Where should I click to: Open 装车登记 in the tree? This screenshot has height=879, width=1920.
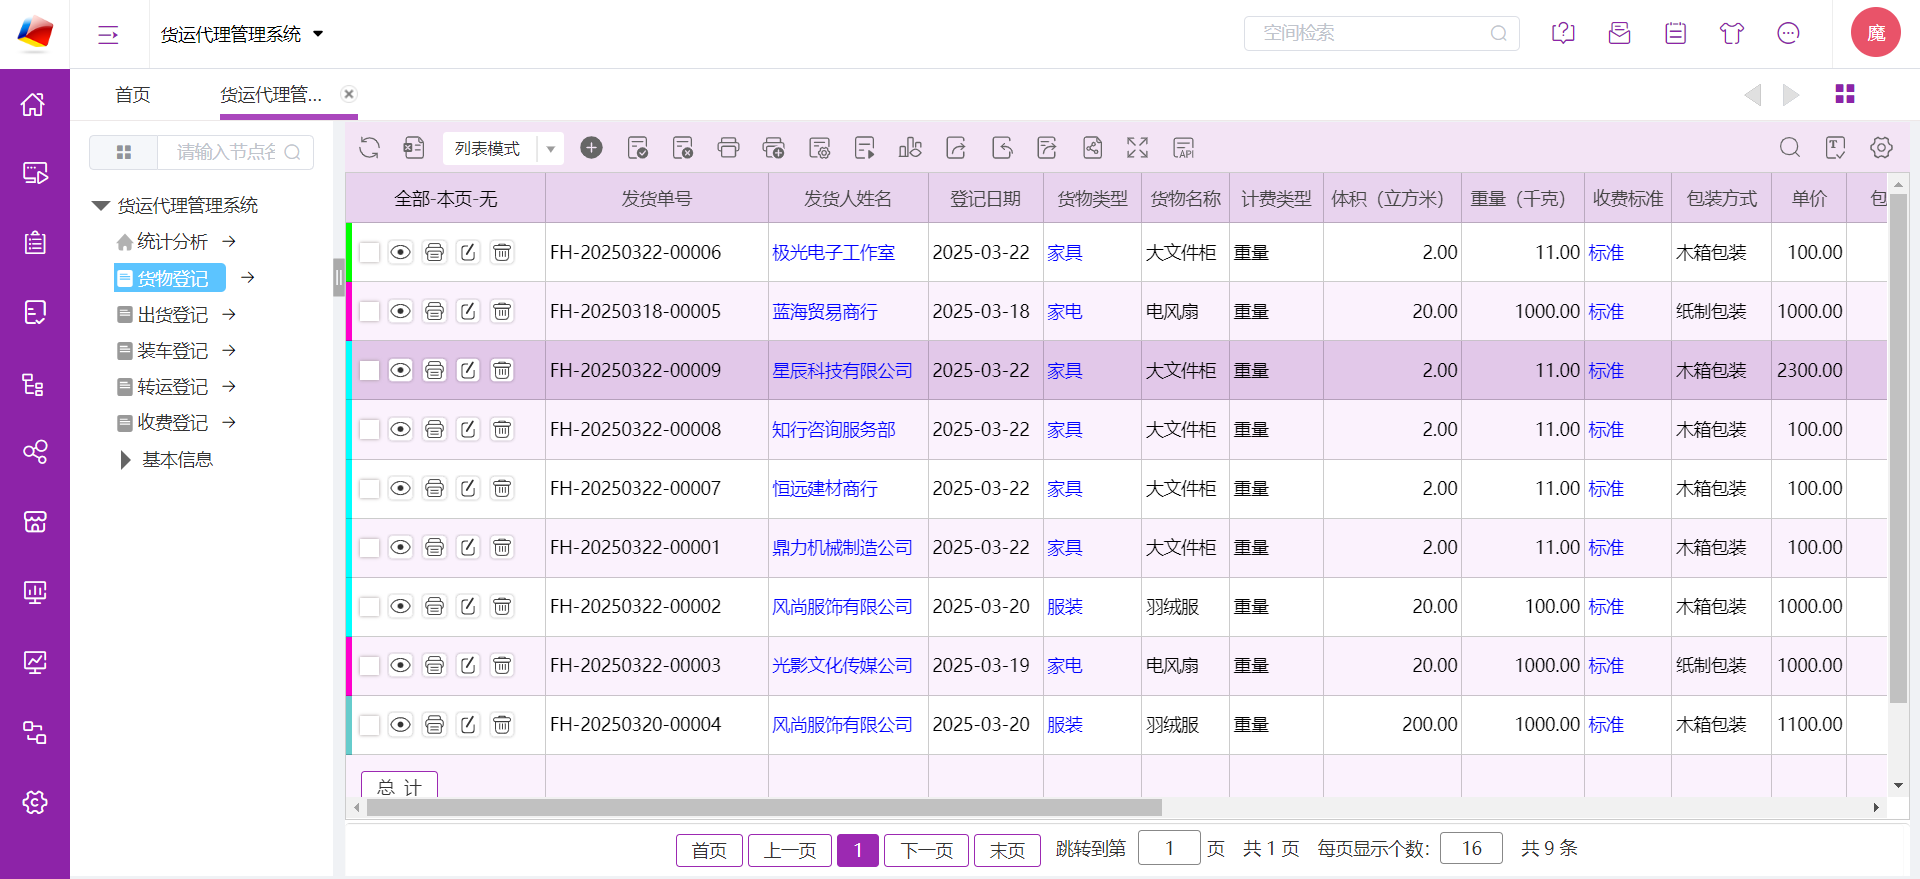(x=172, y=350)
